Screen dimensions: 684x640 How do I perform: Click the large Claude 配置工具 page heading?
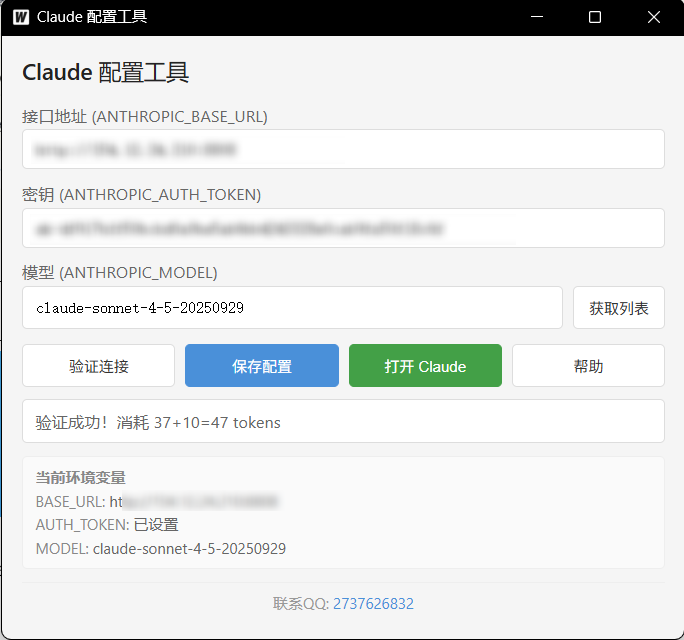click(x=106, y=72)
